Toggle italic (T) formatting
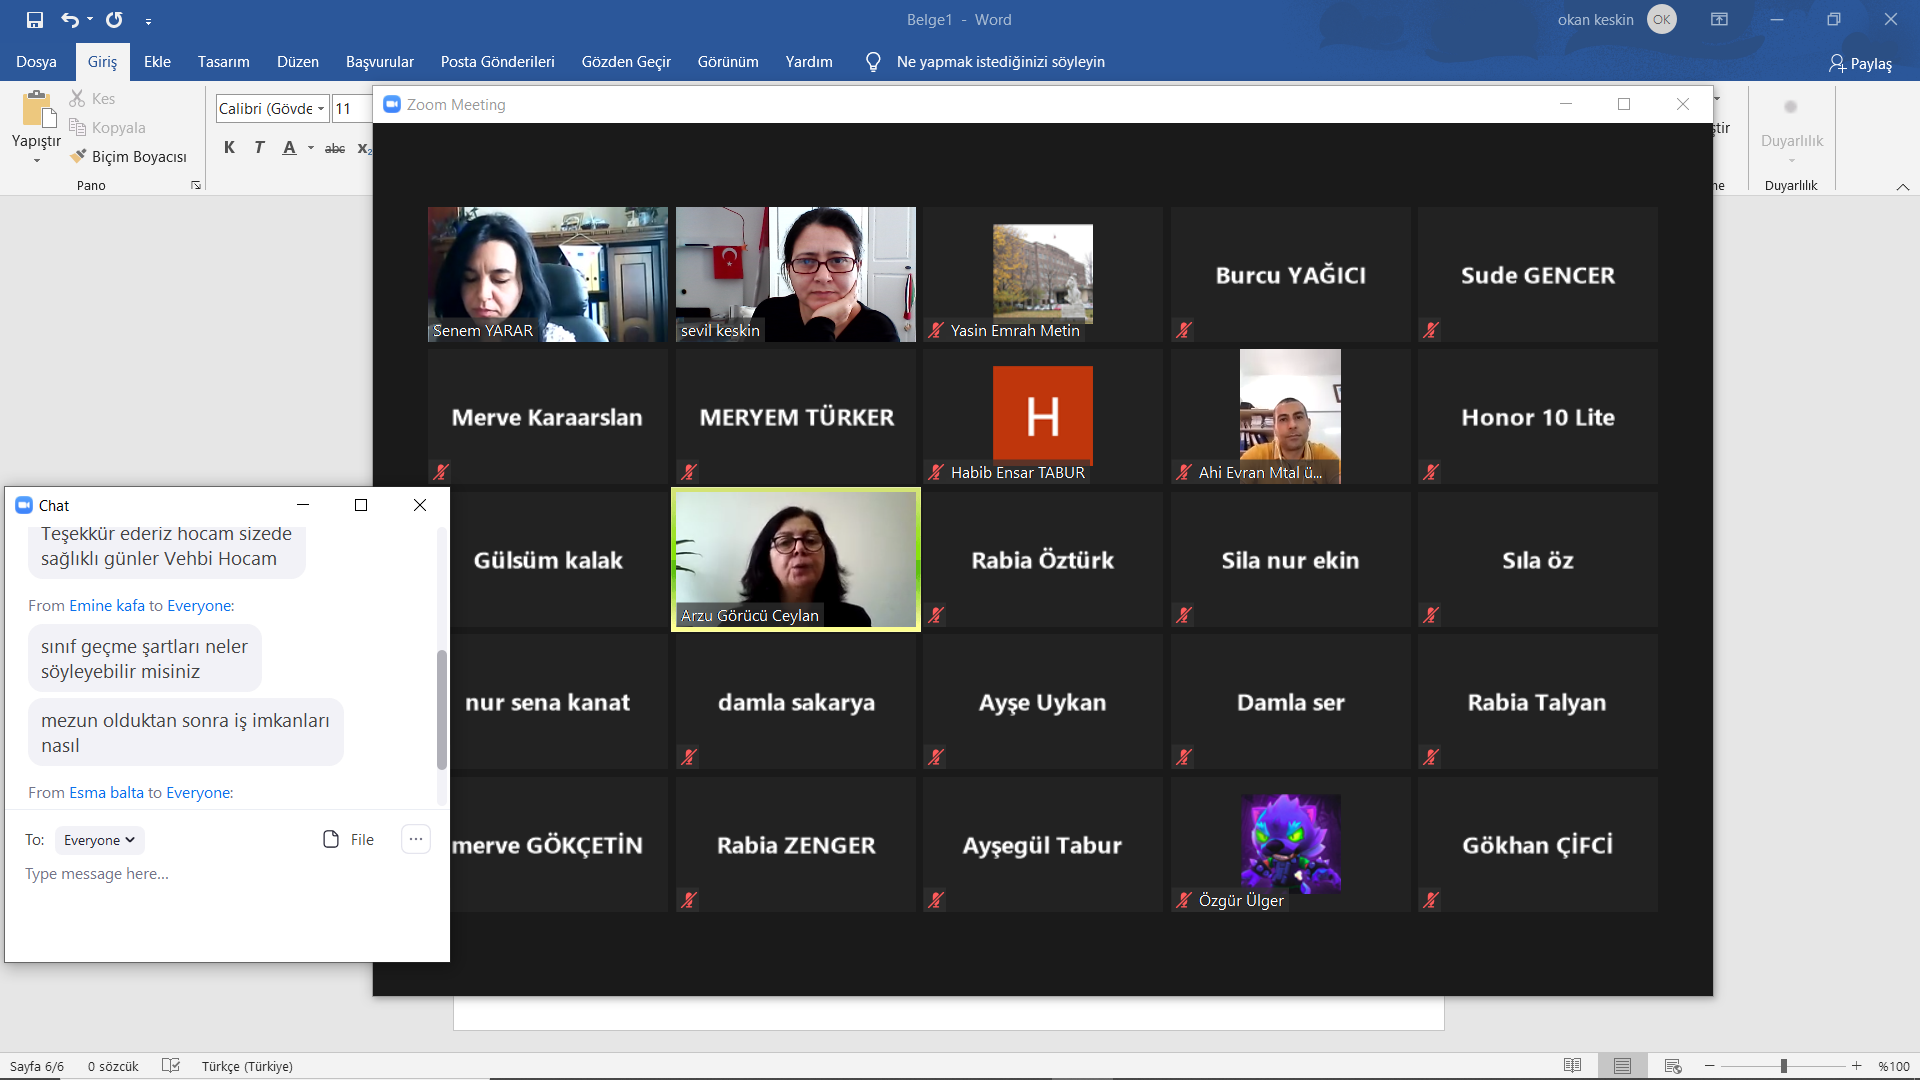The height and width of the screenshot is (1080, 1920). click(259, 148)
